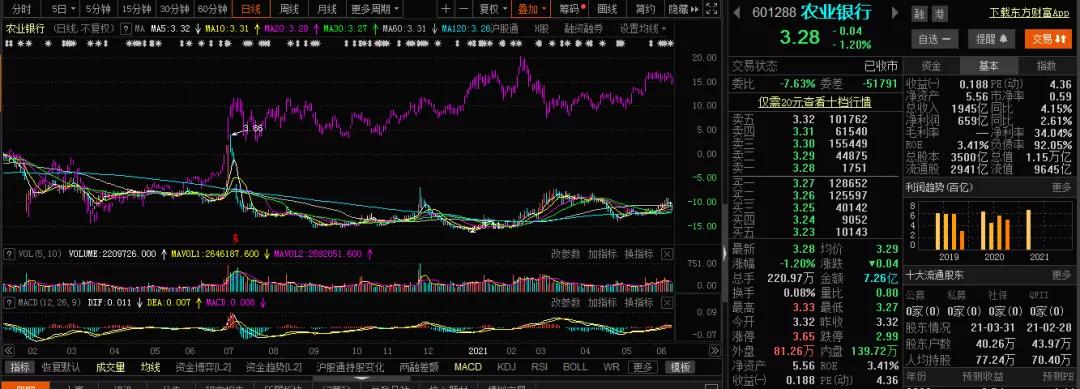Open the 交易 trade button

pyautogui.click(x=1048, y=39)
